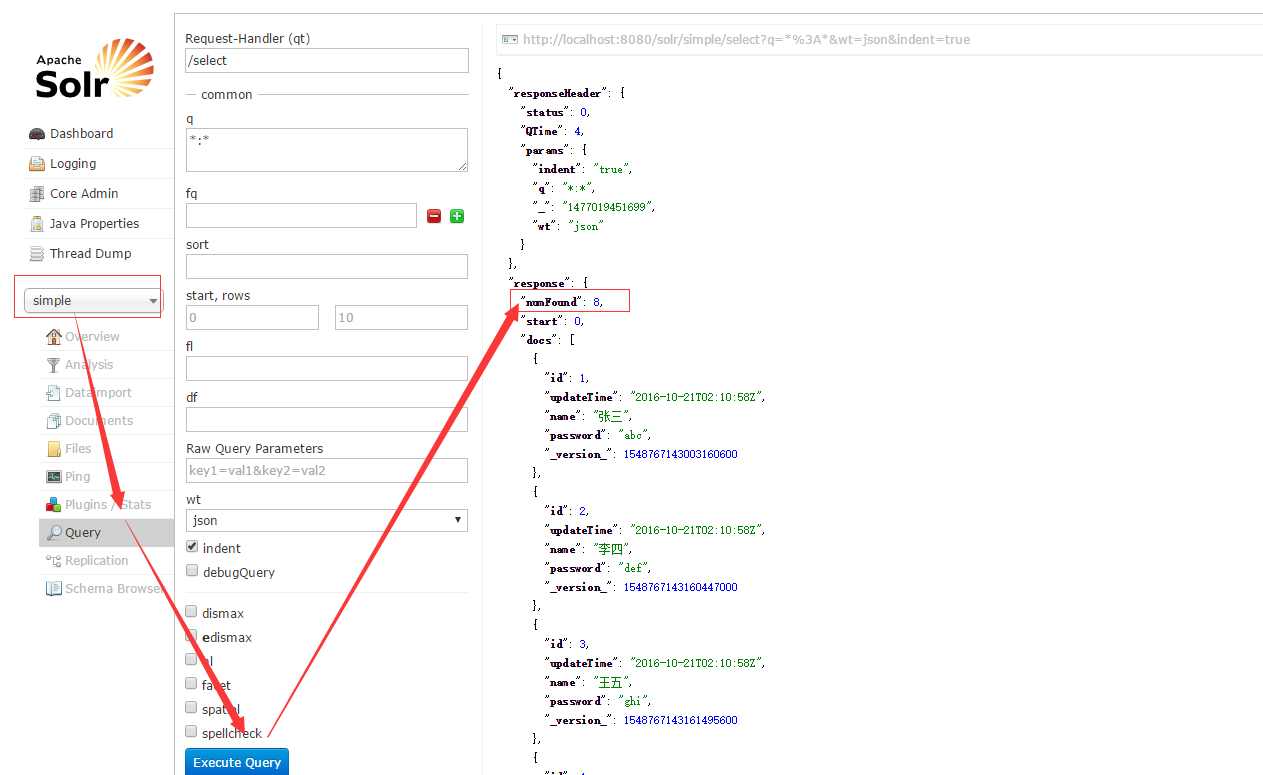Open Logging via its notepad icon
The image size is (1263, 775).
[37, 164]
